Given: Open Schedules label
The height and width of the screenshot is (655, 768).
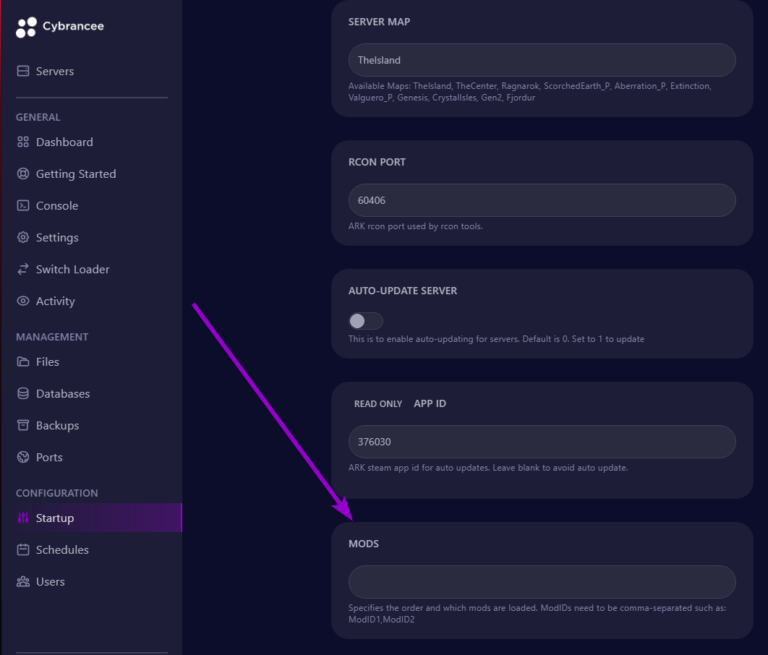Looking at the screenshot, I should click(62, 550).
